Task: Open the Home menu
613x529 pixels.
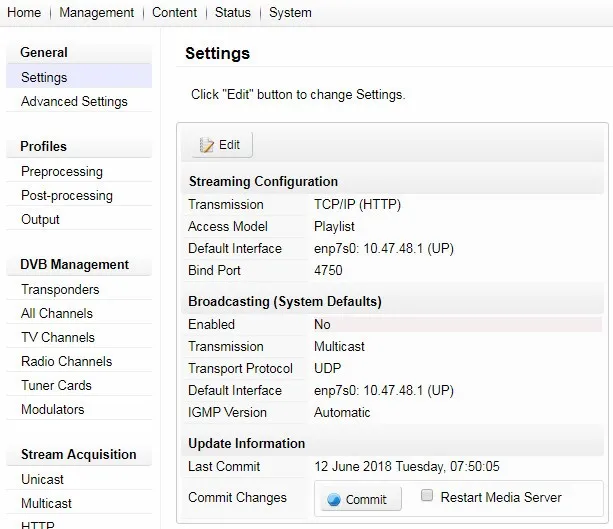Action: 24,13
